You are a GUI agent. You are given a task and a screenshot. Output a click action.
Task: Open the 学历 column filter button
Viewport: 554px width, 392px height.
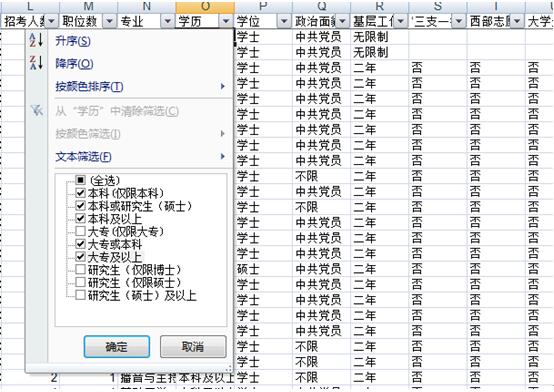pyautogui.click(x=225, y=22)
